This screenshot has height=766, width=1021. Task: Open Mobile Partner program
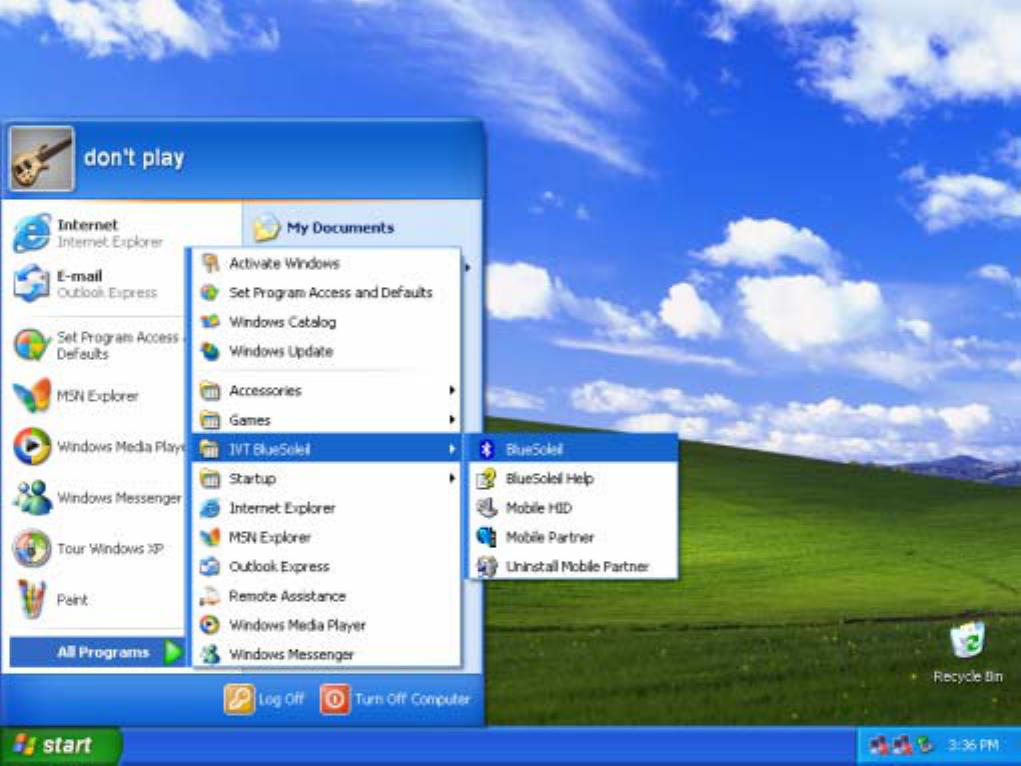click(573, 537)
